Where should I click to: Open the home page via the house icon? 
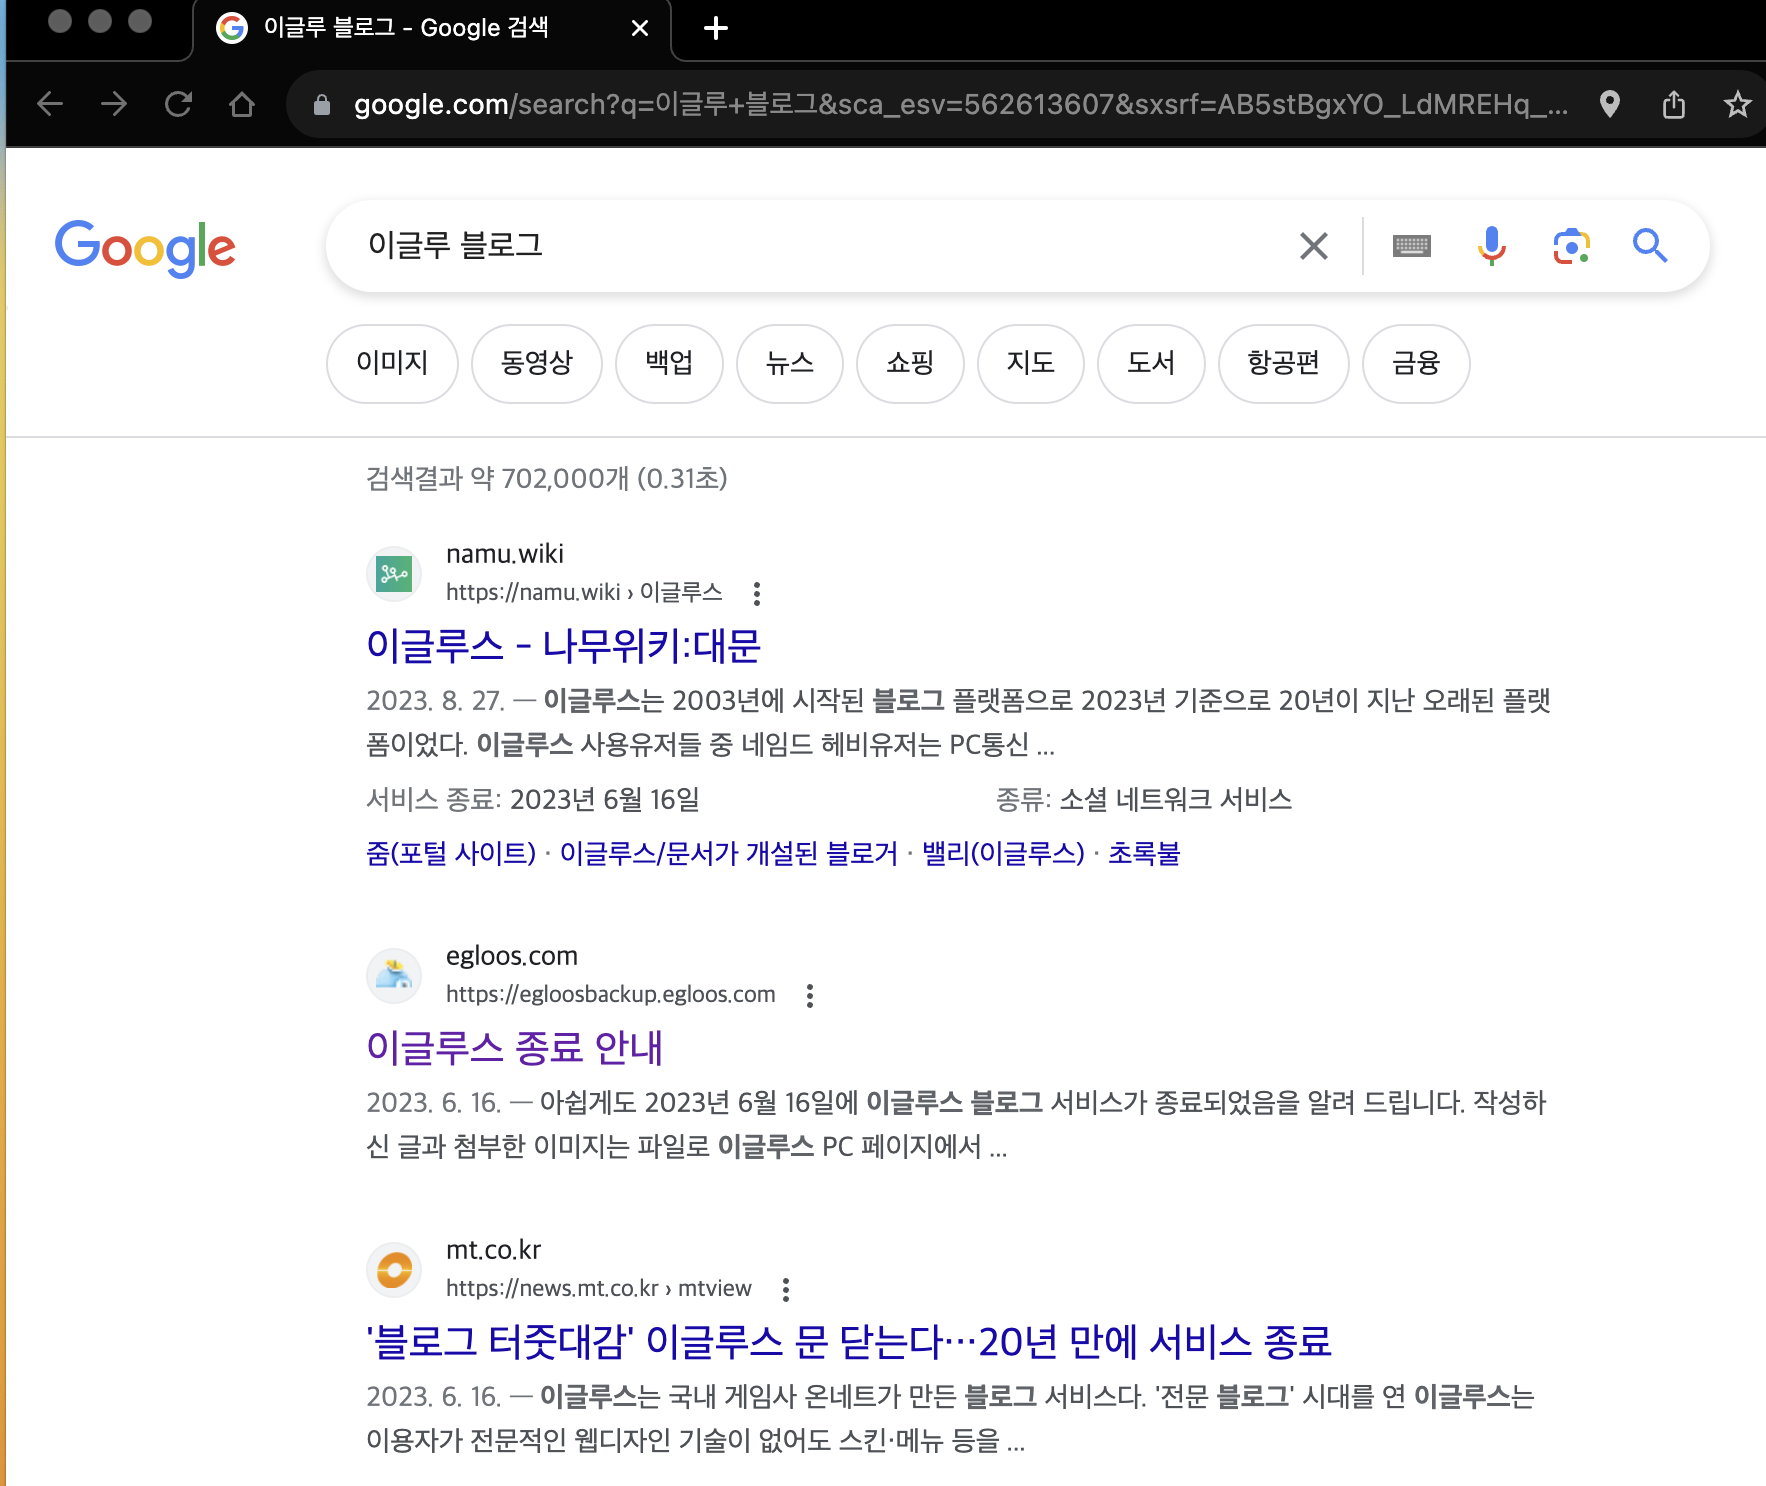click(242, 104)
